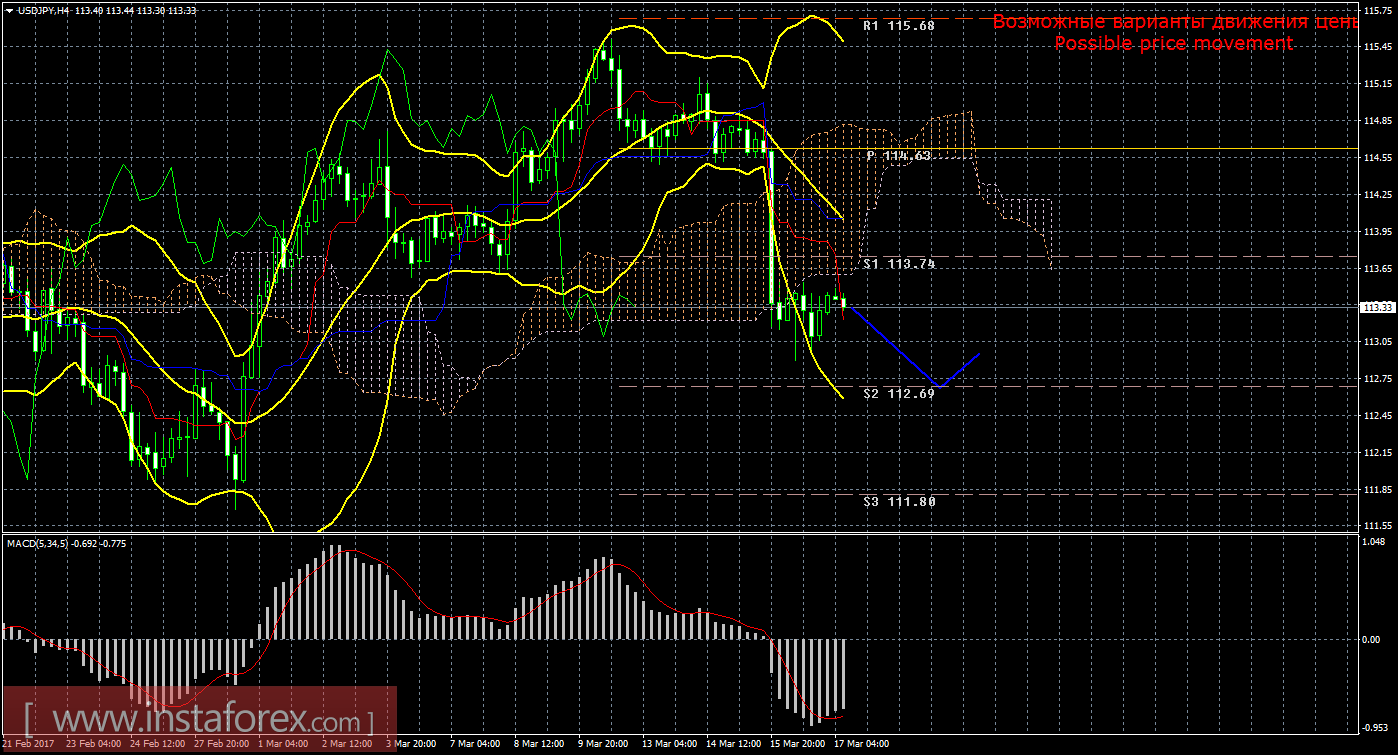This screenshot has width=1398, height=755.
Task: Select the '13 Mar 04:00' time label
Action: (669, 745)
